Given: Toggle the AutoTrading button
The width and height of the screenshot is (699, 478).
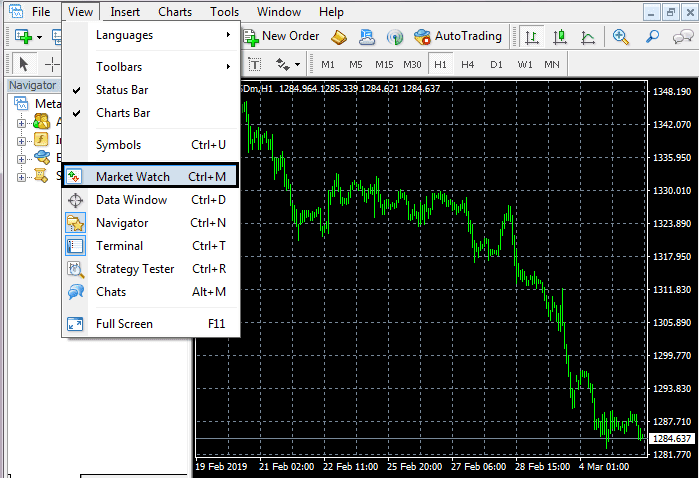Looking at the screenshot, I should coord(458,36).
